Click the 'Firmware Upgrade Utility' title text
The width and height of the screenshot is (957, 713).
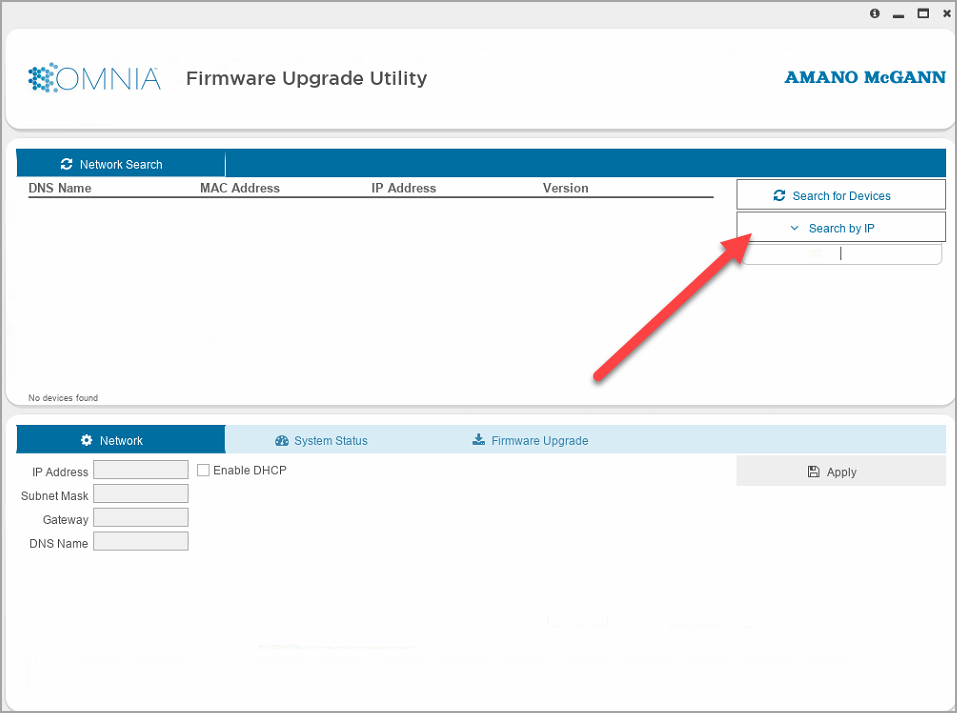(x=306, y=78)
